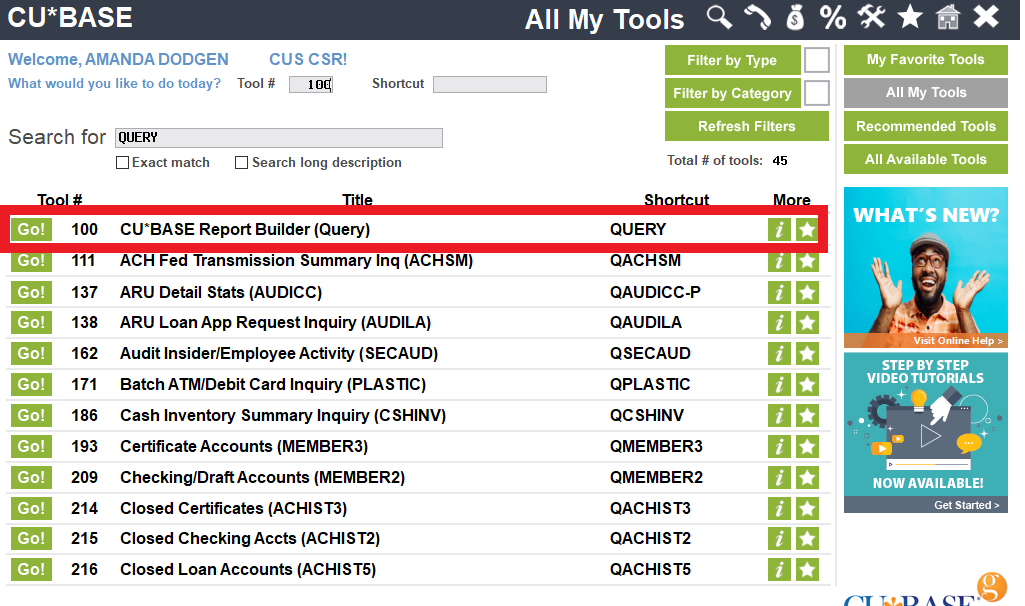This screenshot has height=606, width=1025.
Task: Click Go! for ARU Detail Stats
Action: [x=31, y=292]
